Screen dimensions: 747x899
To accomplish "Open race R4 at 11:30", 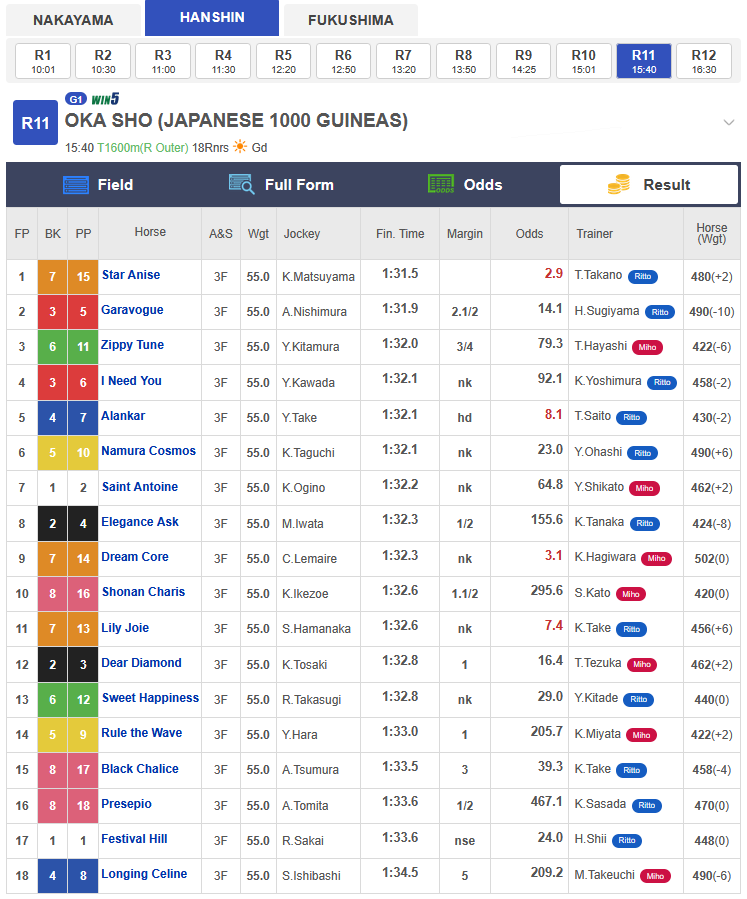I will tap(223, 61).
